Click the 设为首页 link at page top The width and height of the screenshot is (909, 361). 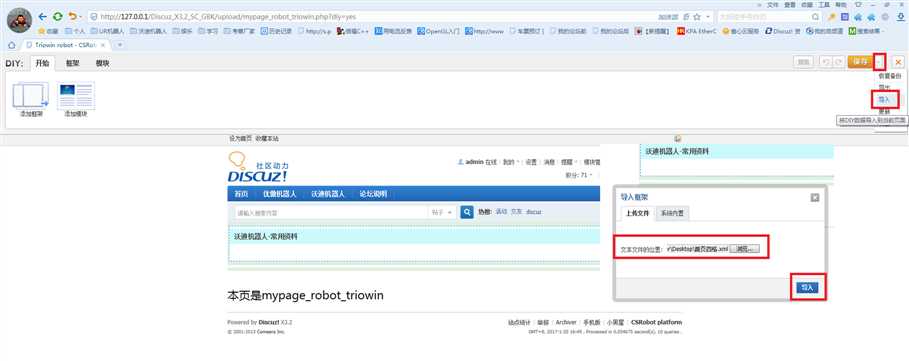coord(241,138)
